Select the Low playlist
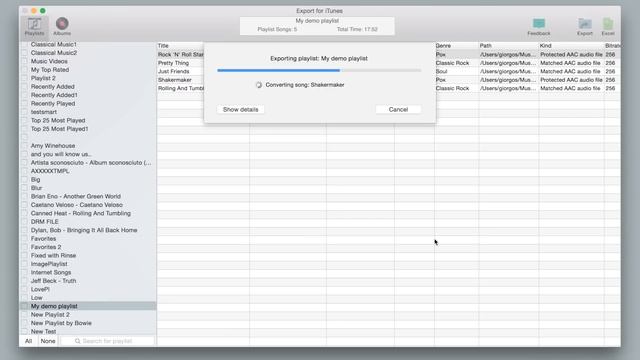 point(36,298)
